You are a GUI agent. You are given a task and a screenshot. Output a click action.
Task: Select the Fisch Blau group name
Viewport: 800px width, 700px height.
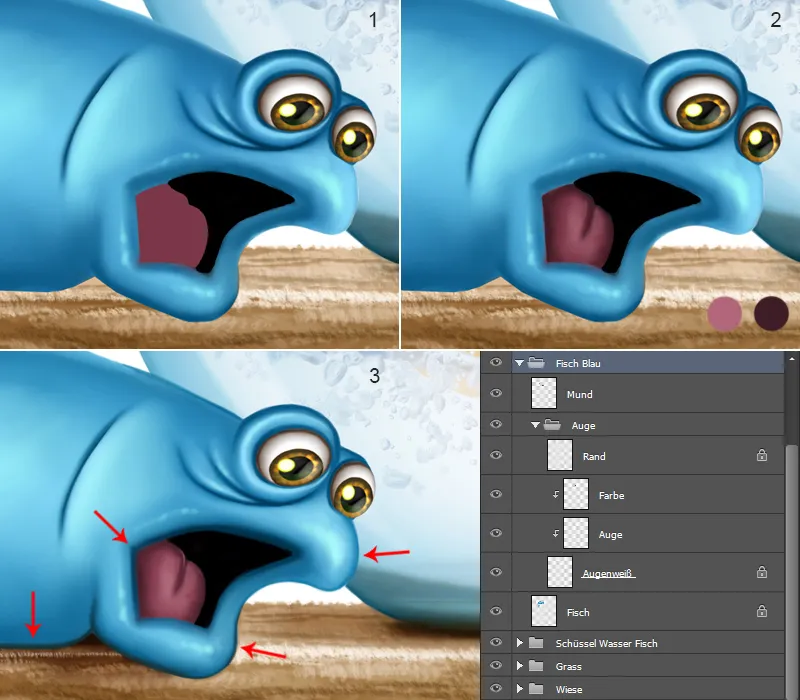pyautogui.click(x=578, y=364)
